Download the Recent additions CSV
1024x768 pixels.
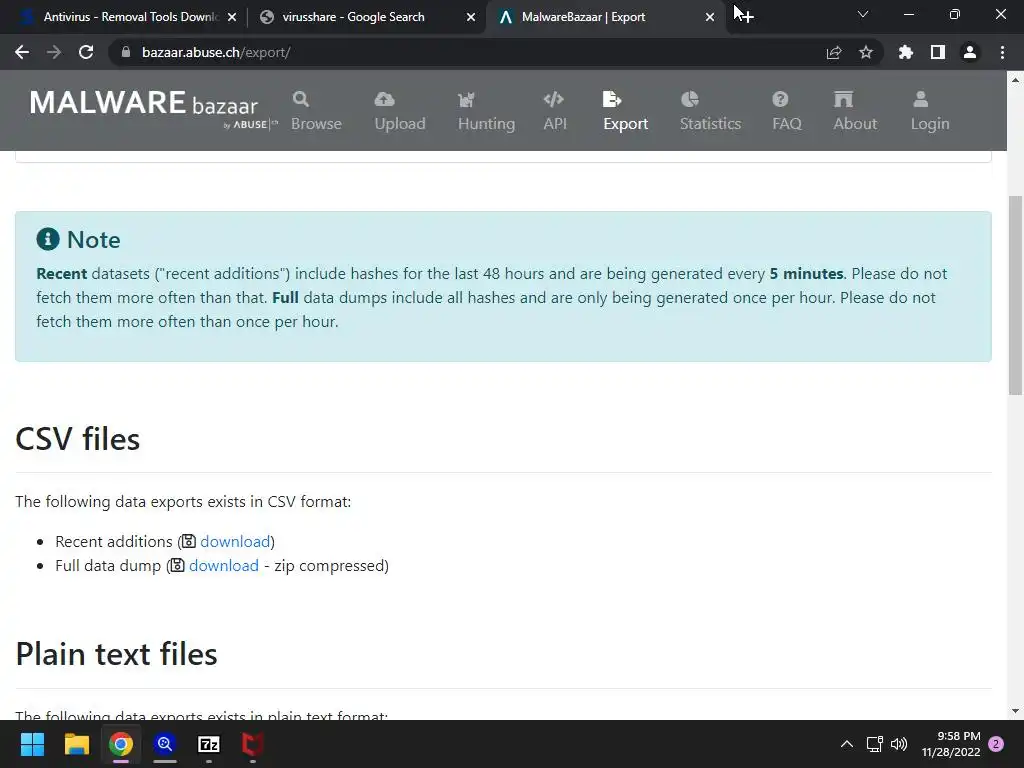235,541
